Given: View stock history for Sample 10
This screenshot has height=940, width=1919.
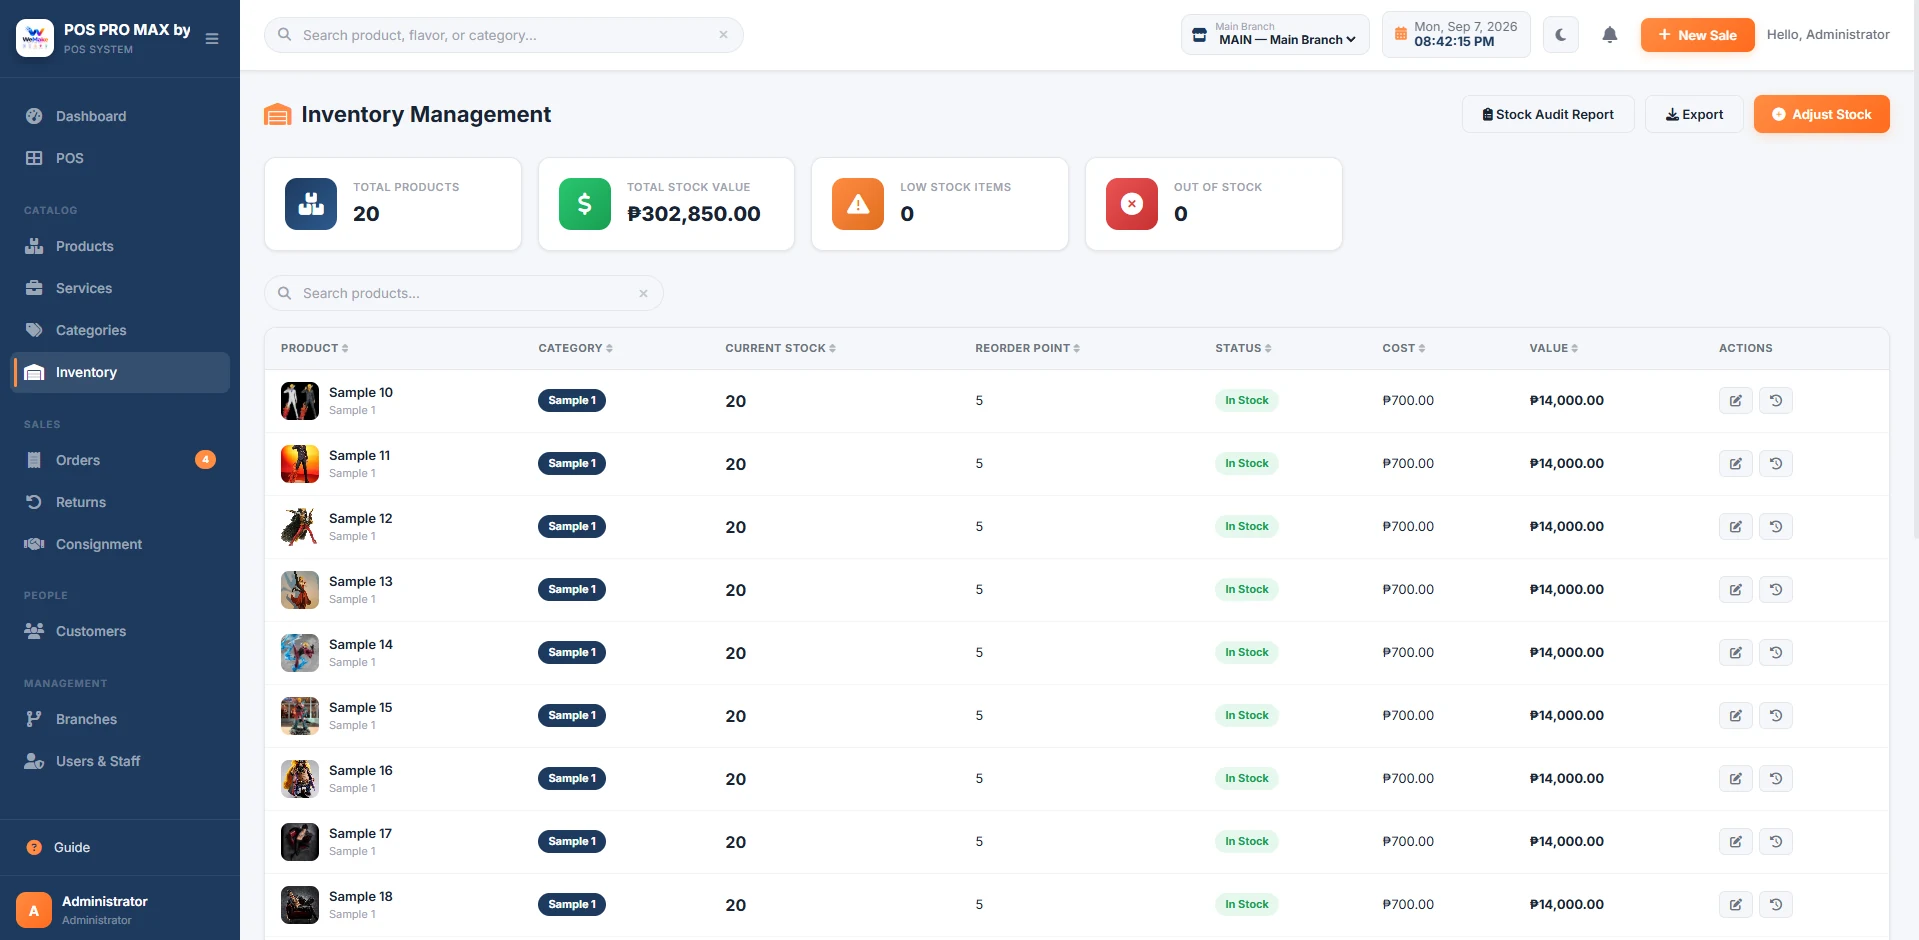Looking at the screenshot, I should [x=1776, y=401].
